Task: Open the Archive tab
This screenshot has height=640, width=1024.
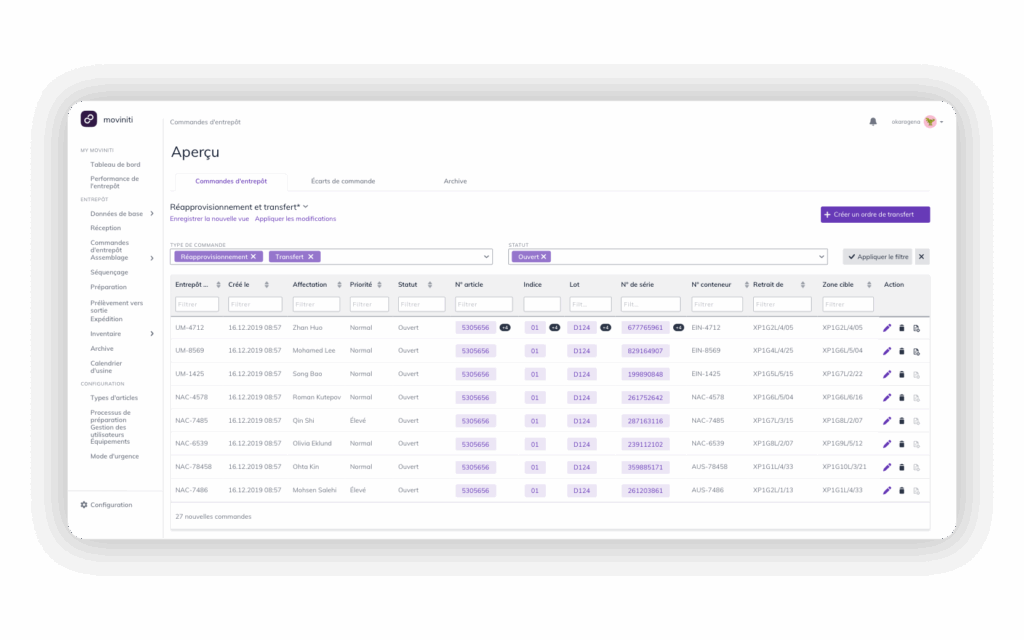Action: [455, 181]
